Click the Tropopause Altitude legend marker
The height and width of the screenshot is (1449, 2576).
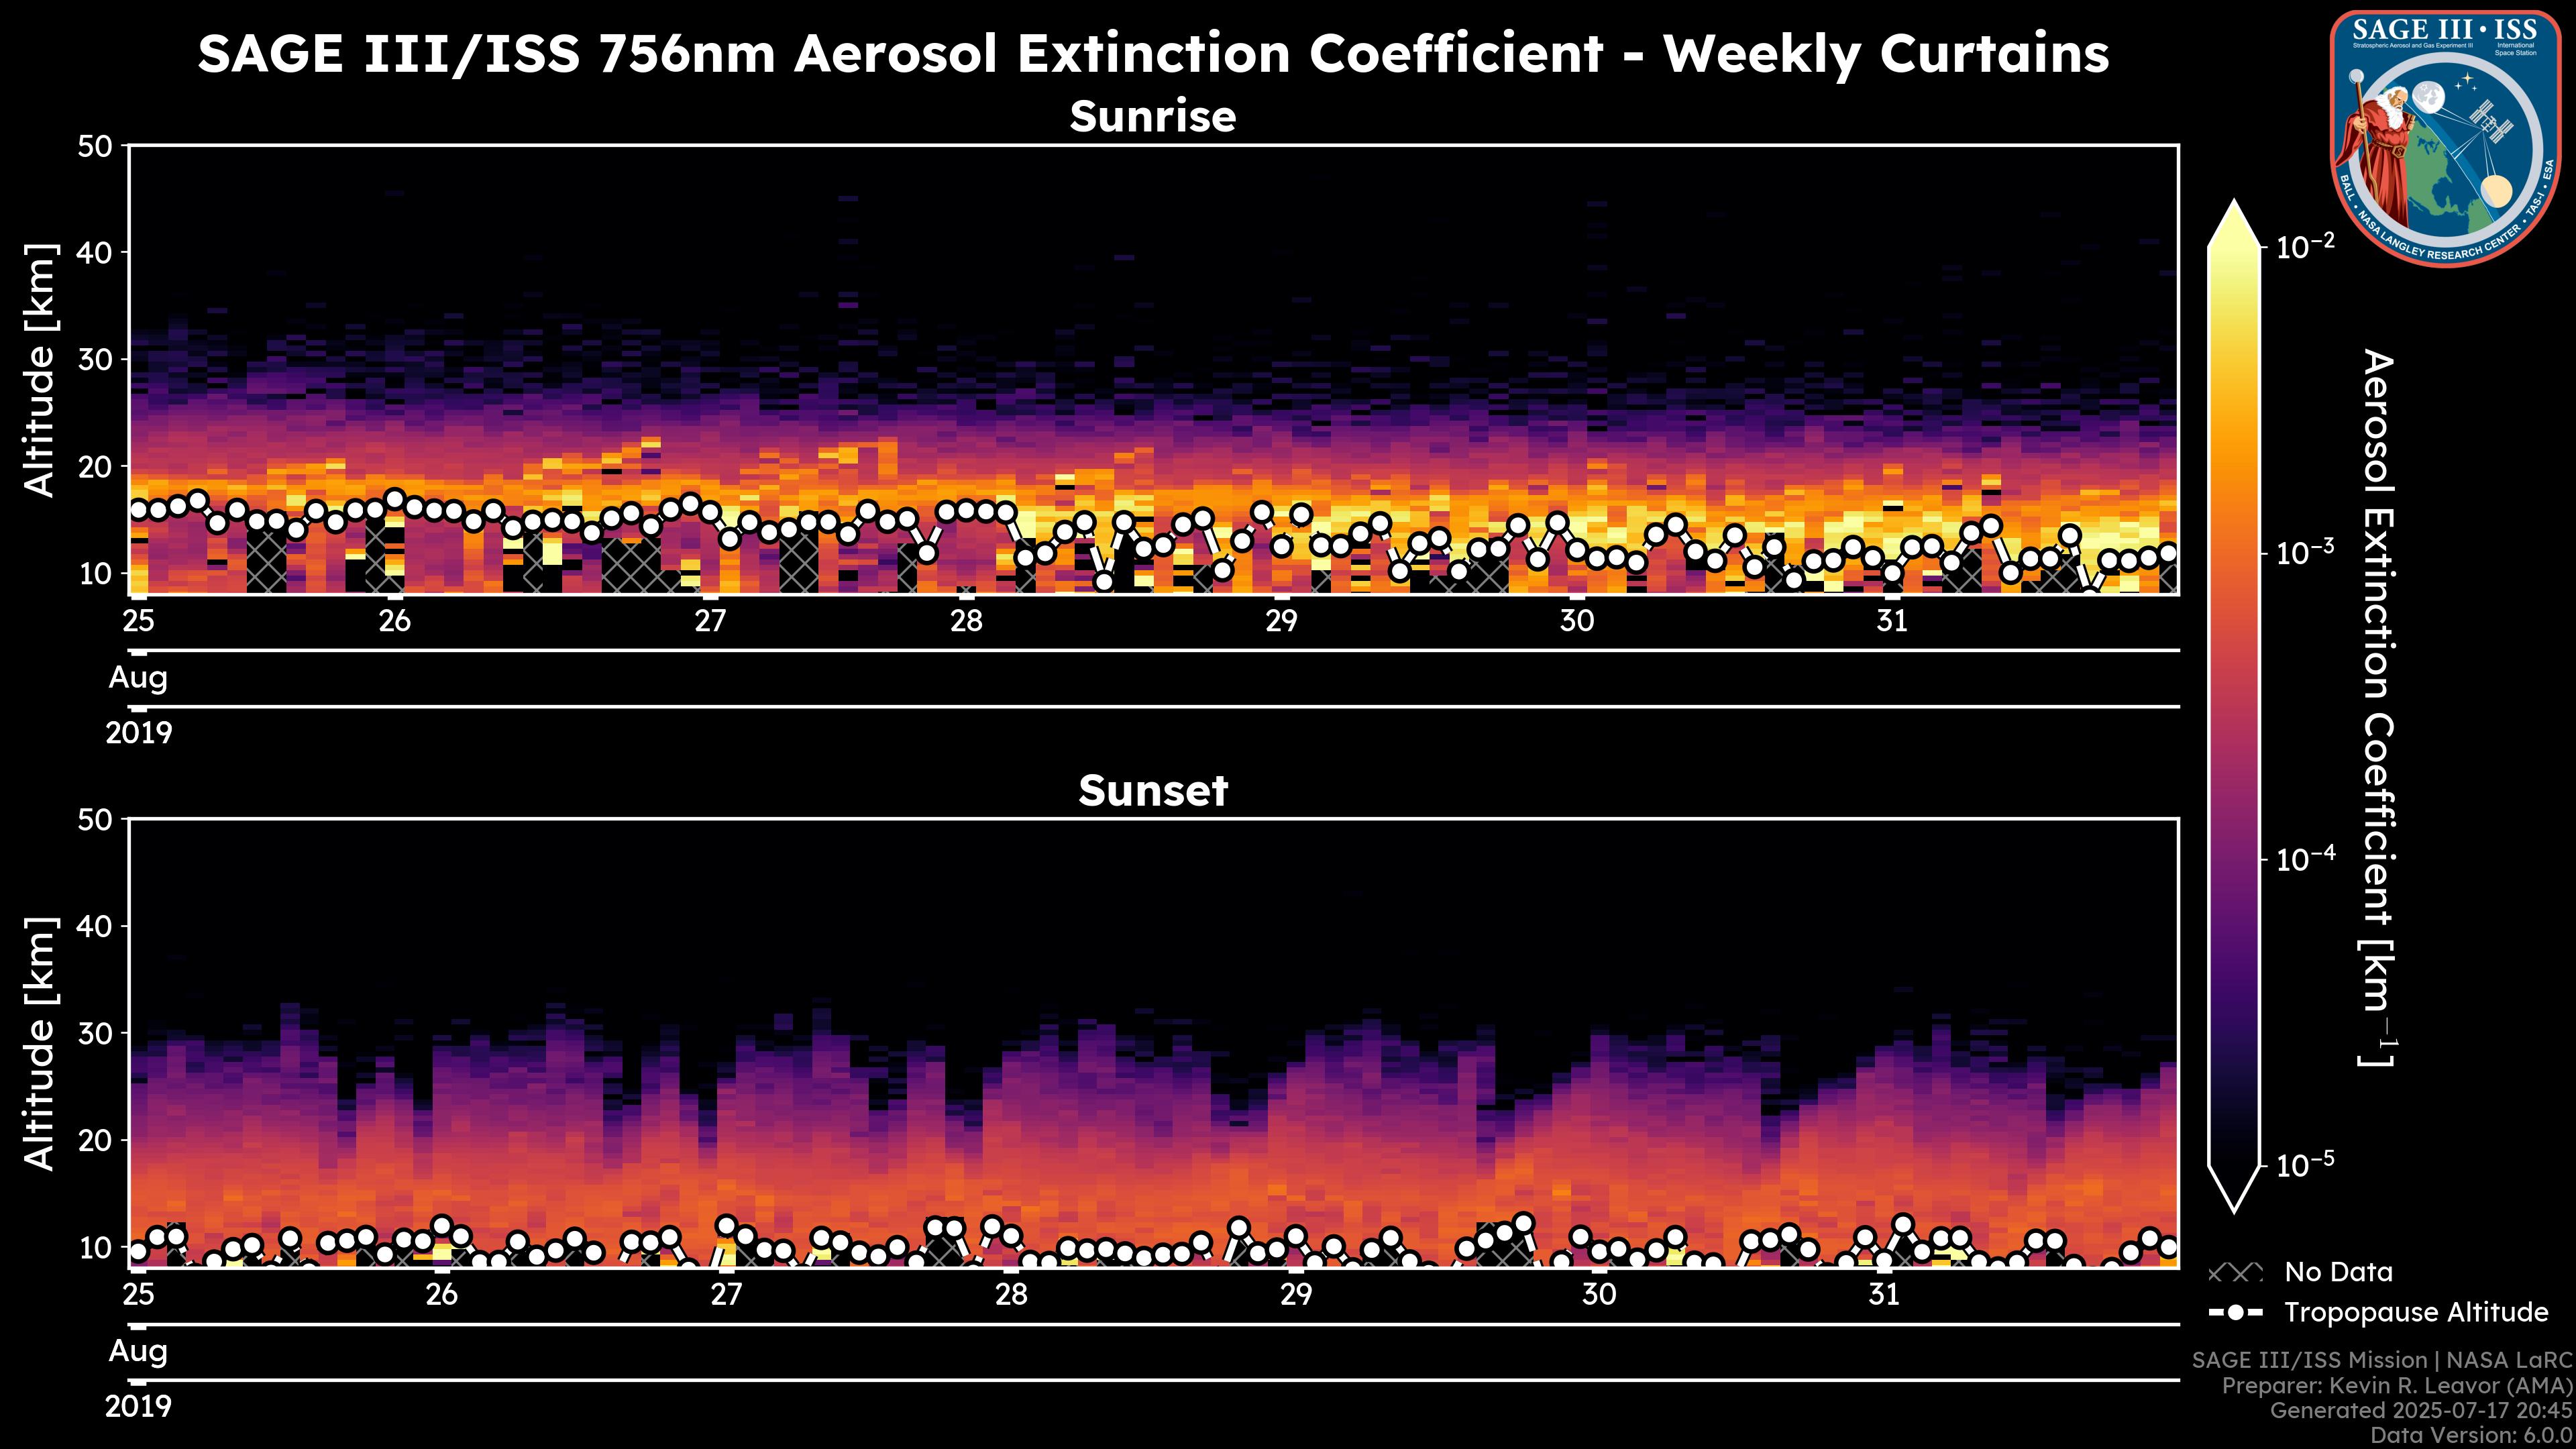point(2235,1313)
